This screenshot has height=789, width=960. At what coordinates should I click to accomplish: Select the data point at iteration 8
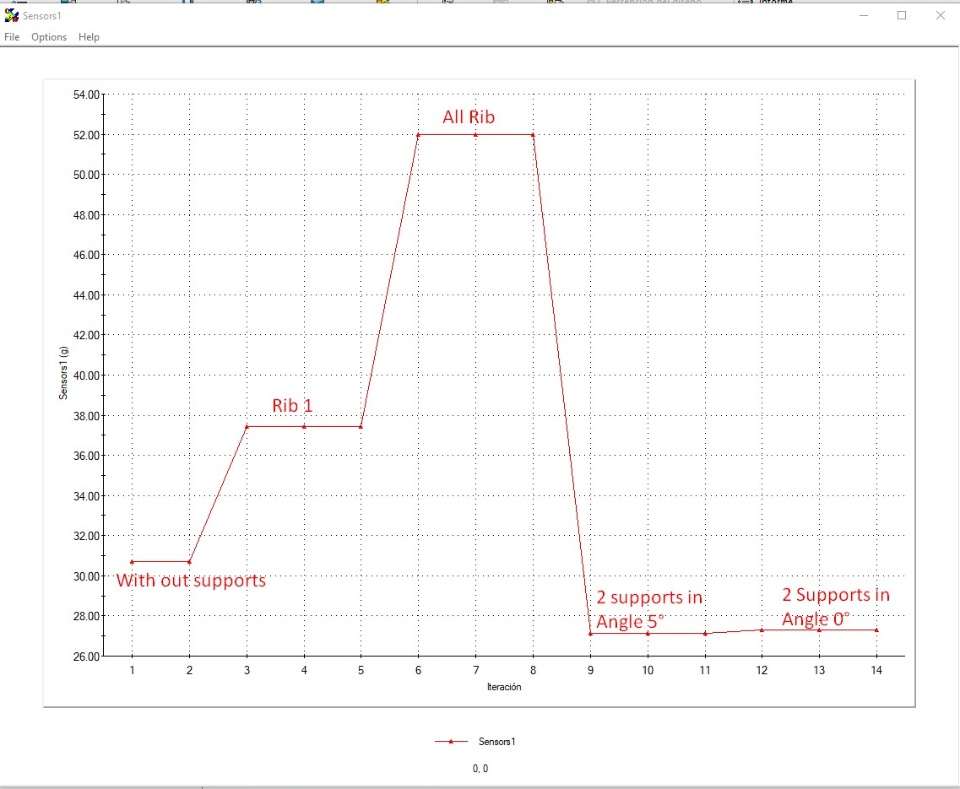click(x=533, y=135)
